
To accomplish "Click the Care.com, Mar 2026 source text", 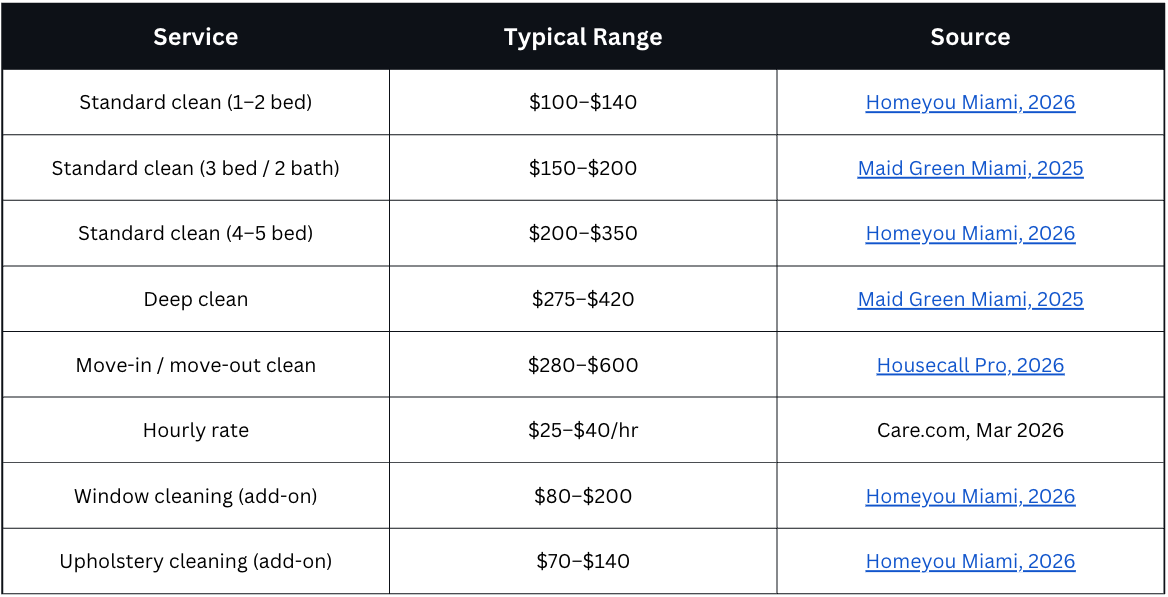I will point(970,430).
